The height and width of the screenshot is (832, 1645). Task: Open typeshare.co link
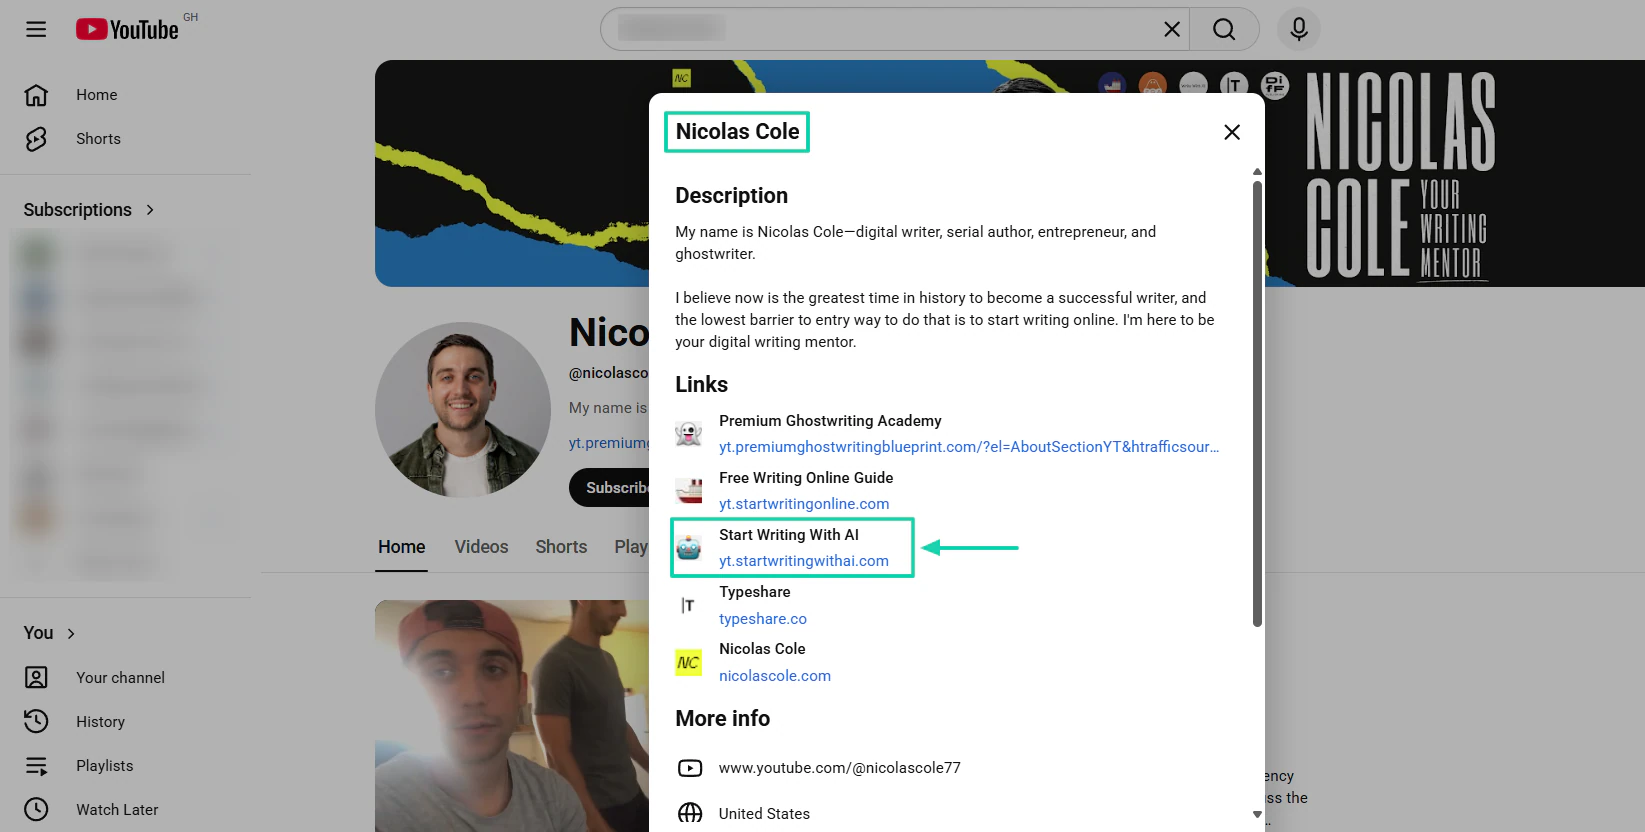[x=763, y=619]
